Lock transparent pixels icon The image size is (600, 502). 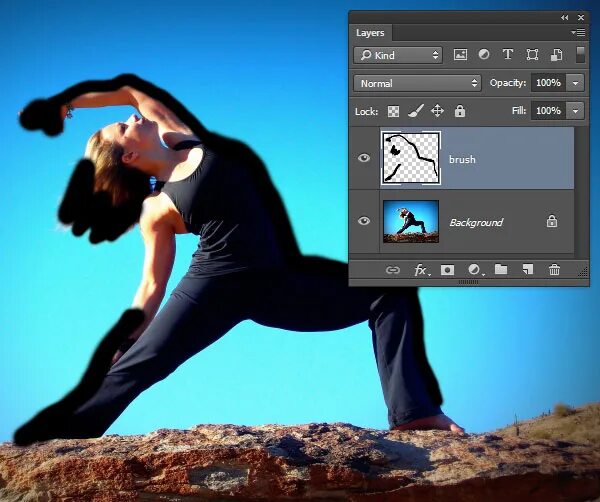pyautogui.click(x=393, y=111)
